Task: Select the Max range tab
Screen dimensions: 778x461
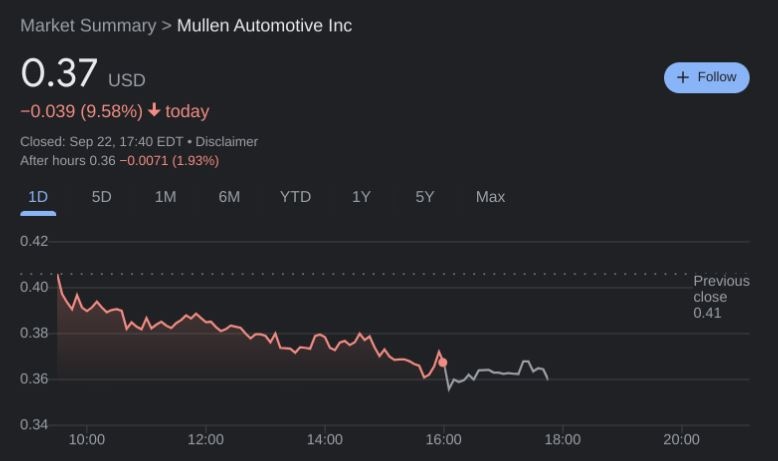Action: coord(490,197)
